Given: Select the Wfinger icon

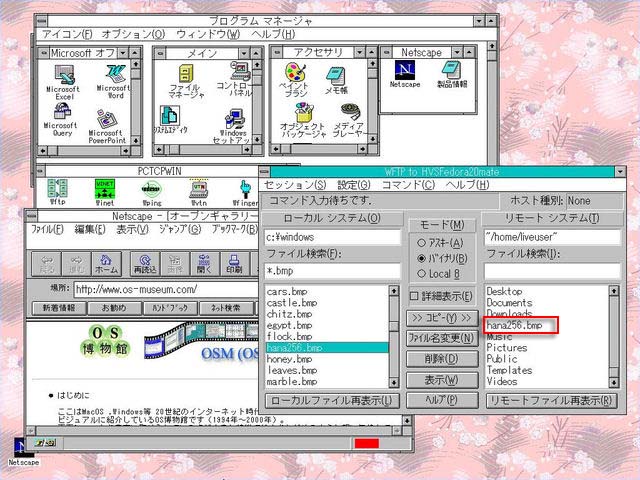Looking at the screenshot, I should pos(245,193).
